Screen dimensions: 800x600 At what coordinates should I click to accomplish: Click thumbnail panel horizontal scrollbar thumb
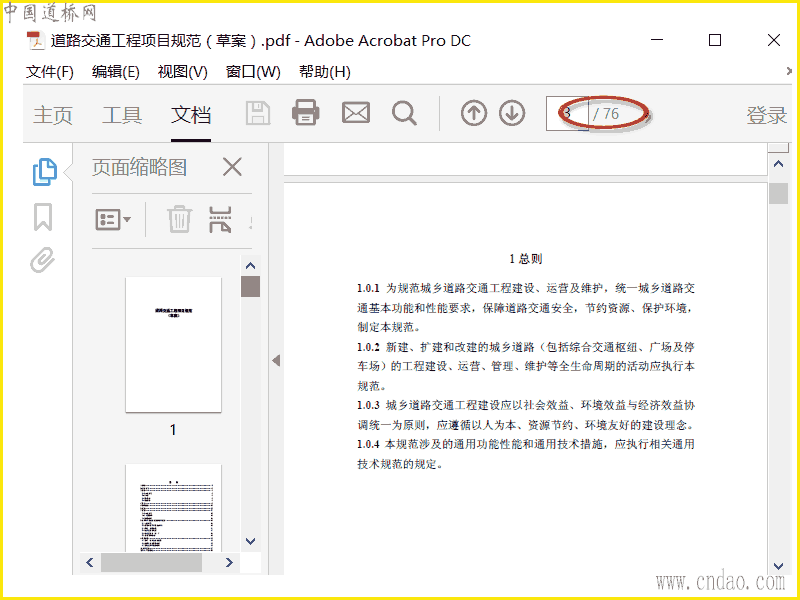coord(151,562)
